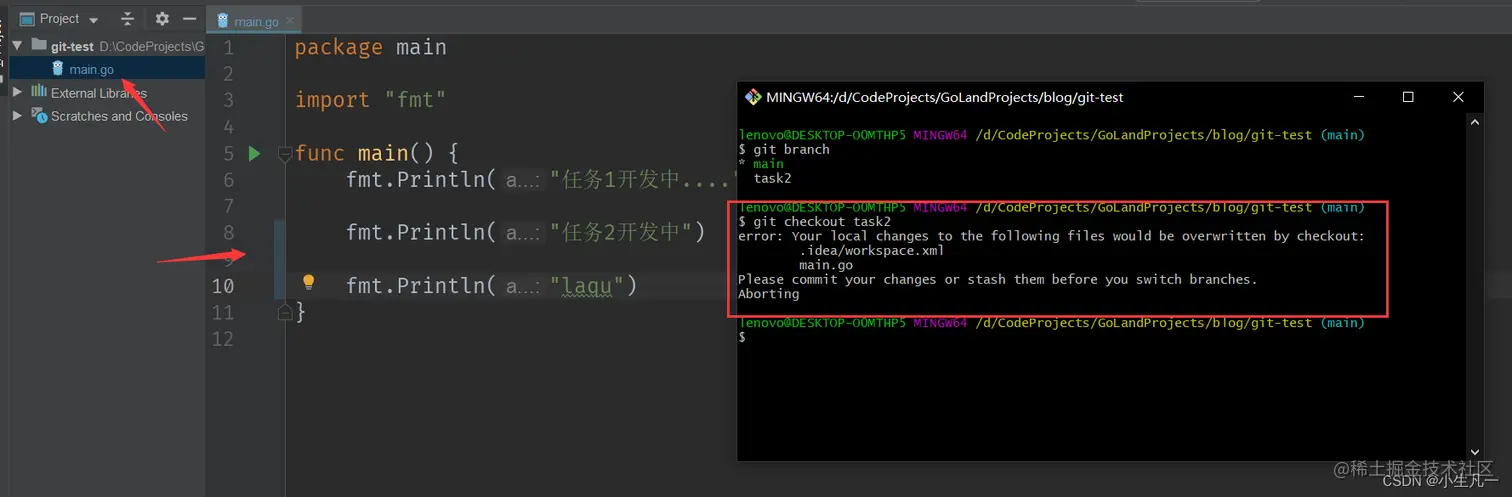Click the "* main" branch line in terminal
Viewport: 1512px width, 497px height.
point(761,164)
